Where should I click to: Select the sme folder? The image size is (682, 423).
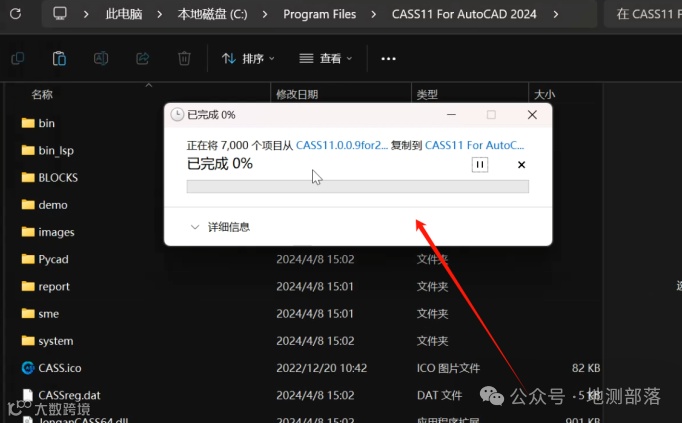48,314
